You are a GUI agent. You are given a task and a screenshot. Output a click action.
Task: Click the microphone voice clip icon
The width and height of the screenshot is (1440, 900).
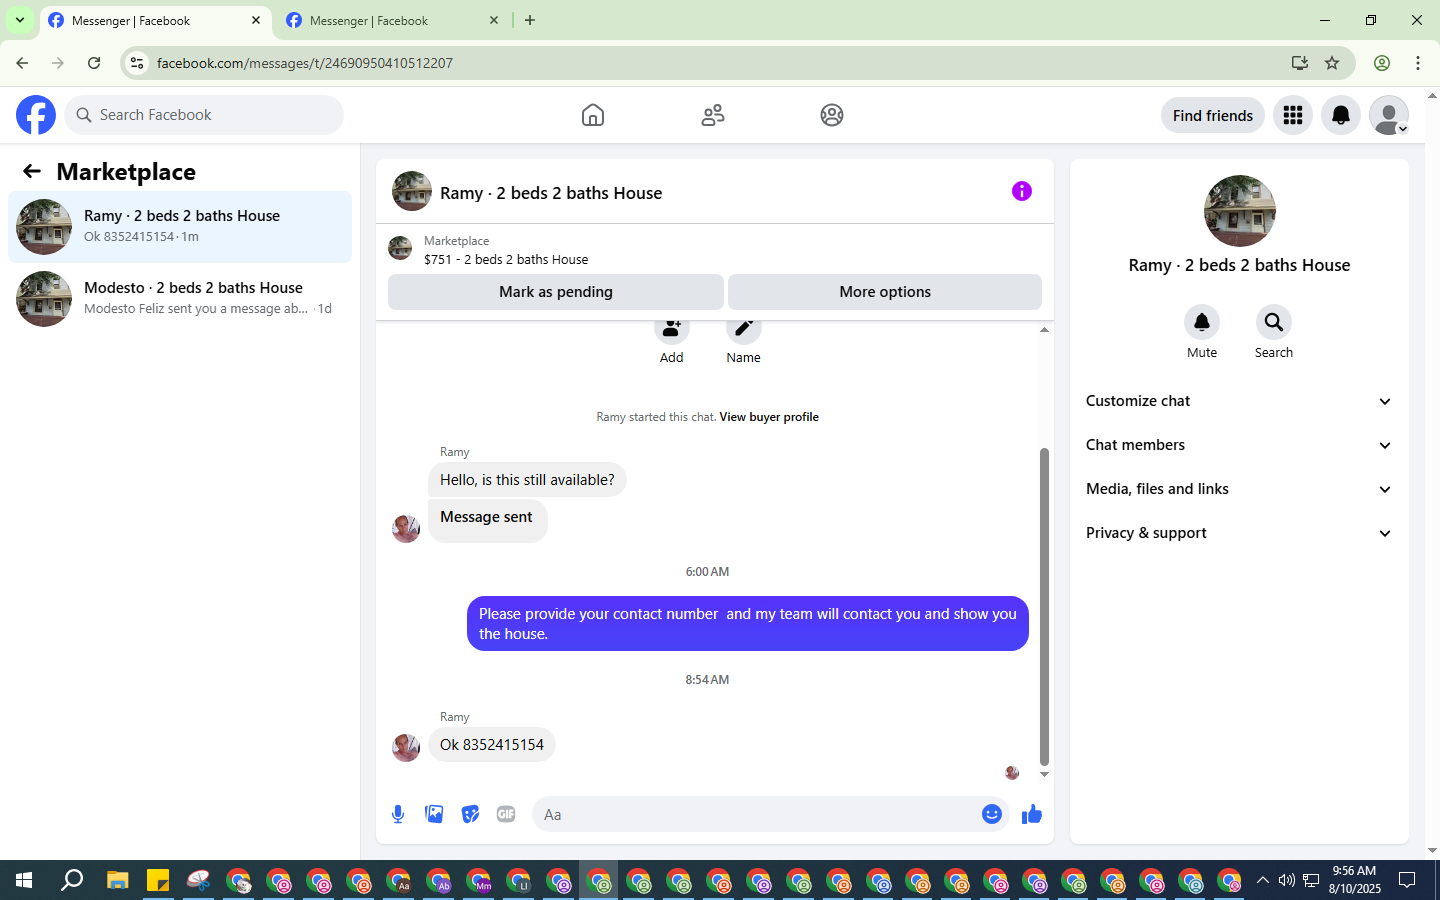pyautogui.click(x=398, y=814)
